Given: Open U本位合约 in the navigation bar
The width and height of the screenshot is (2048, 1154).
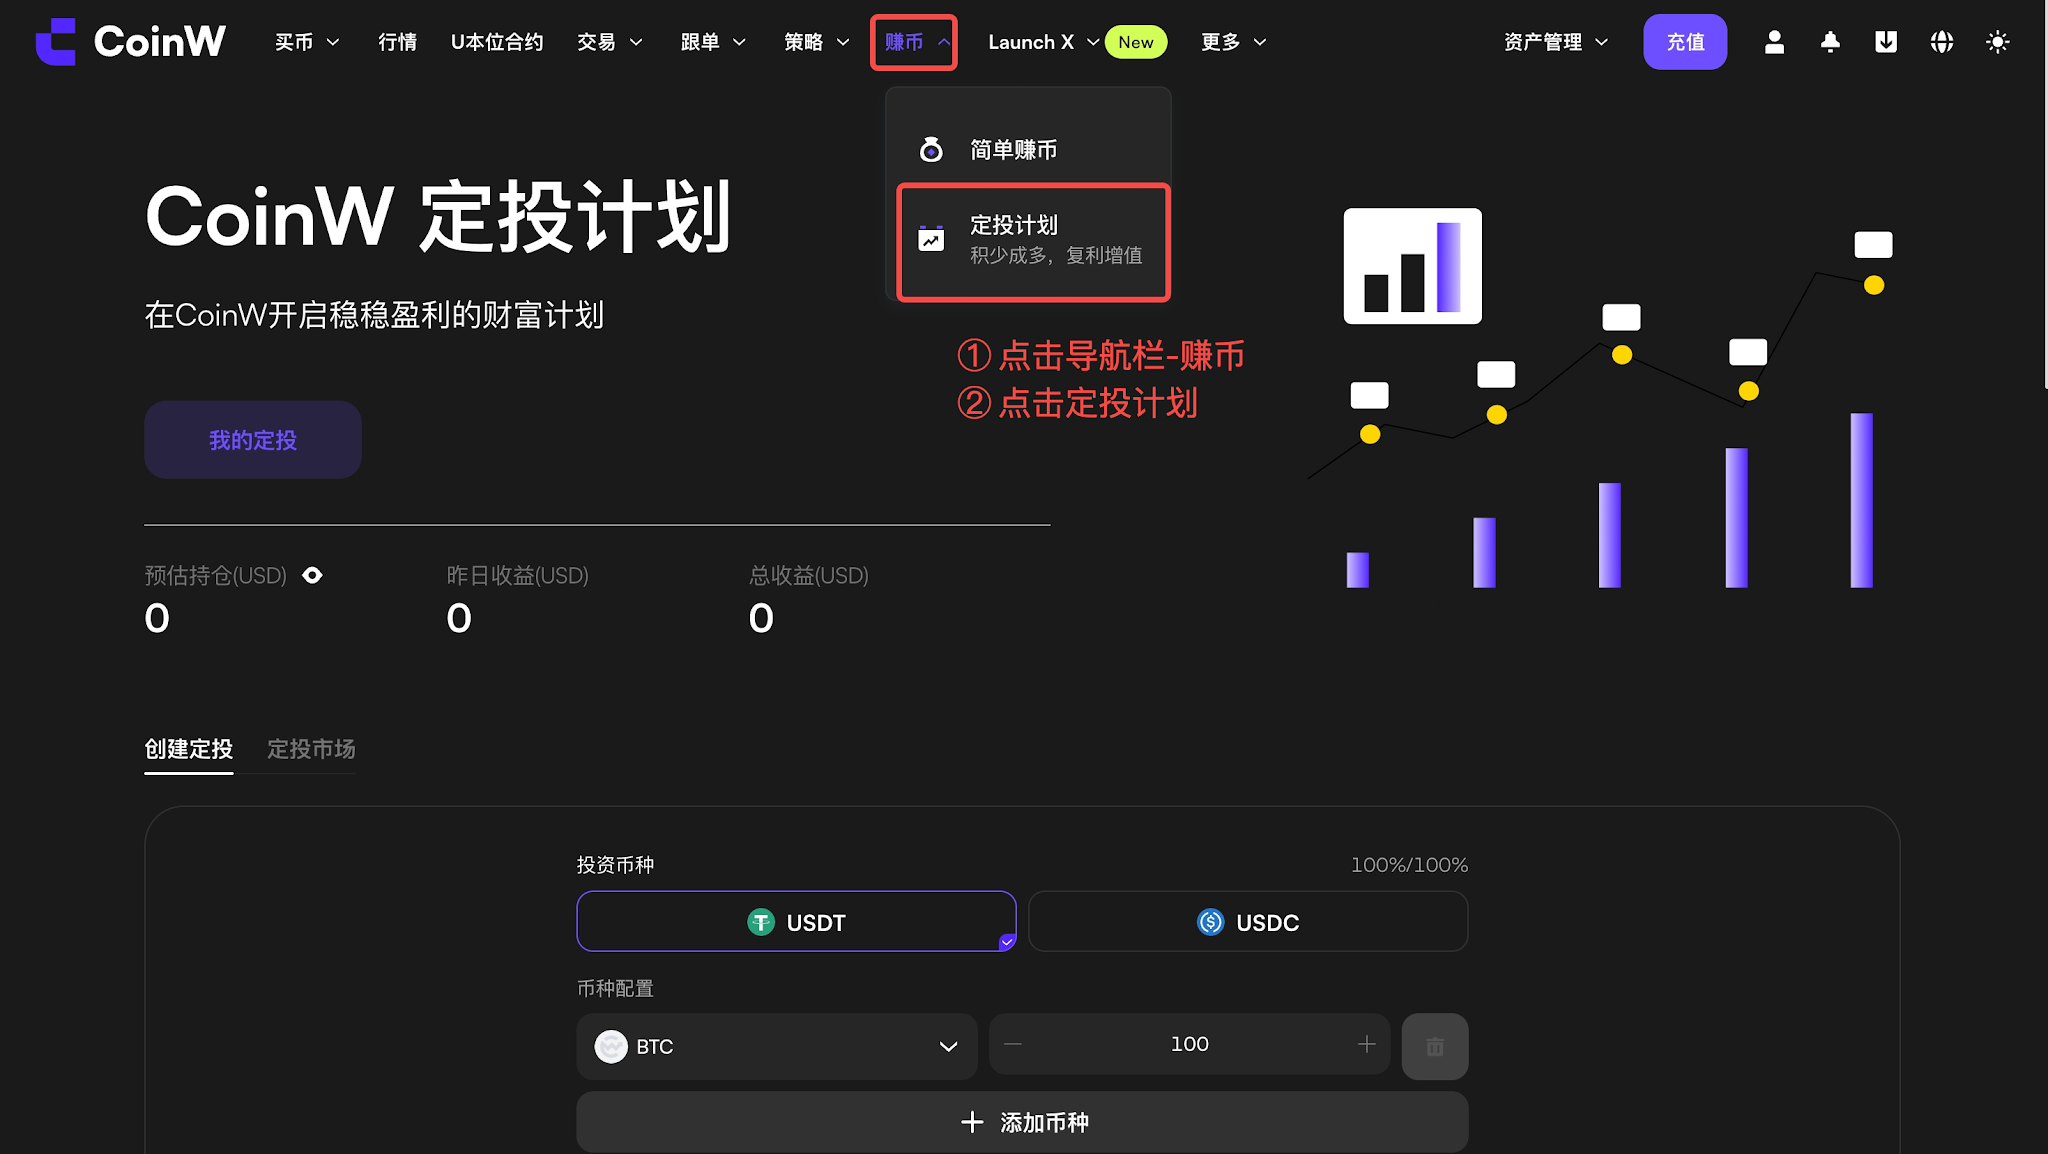Looking at the screenshot, I should [497, 42].
